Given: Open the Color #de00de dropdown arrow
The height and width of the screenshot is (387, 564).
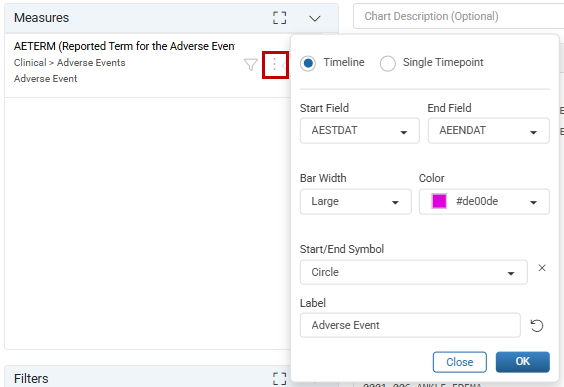Looking at the screenshot, I should point(533,202).
